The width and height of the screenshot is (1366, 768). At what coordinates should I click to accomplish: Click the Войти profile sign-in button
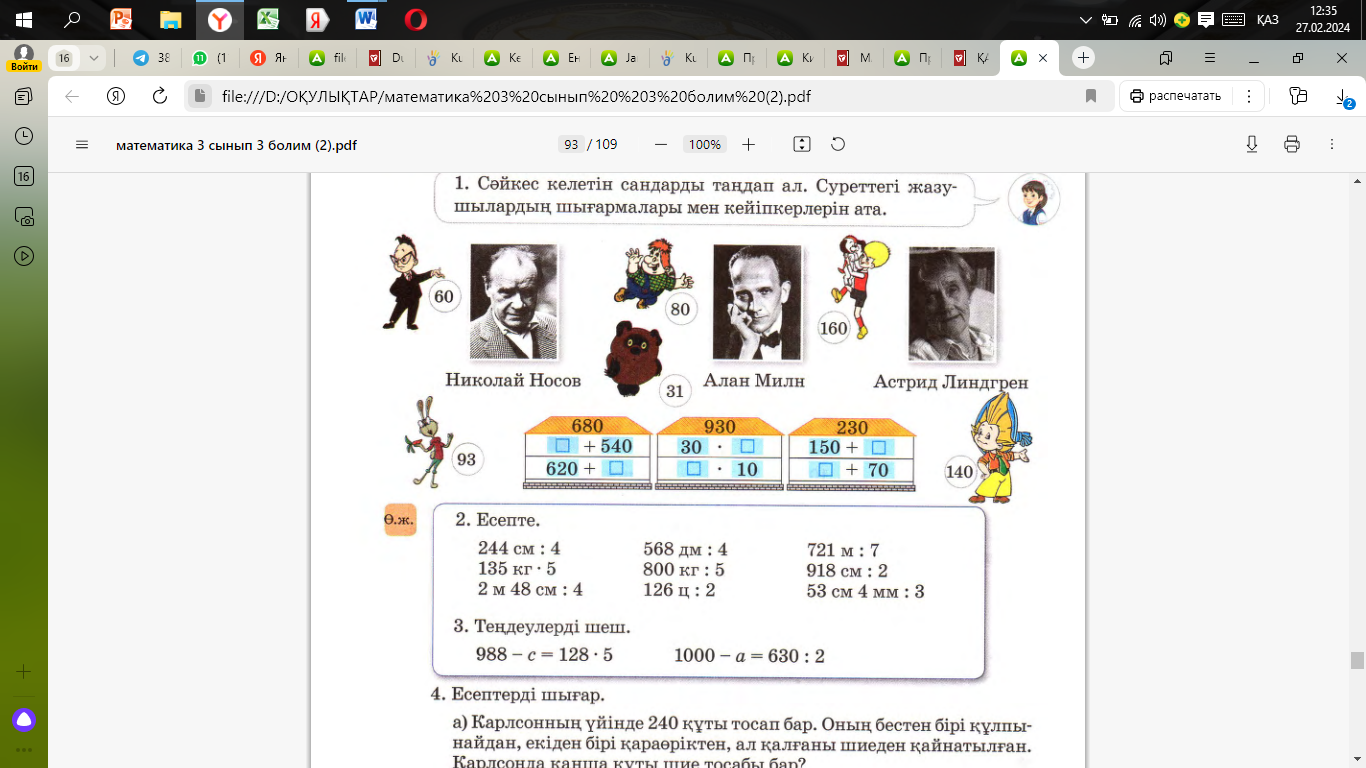click(x=24, y=58)
